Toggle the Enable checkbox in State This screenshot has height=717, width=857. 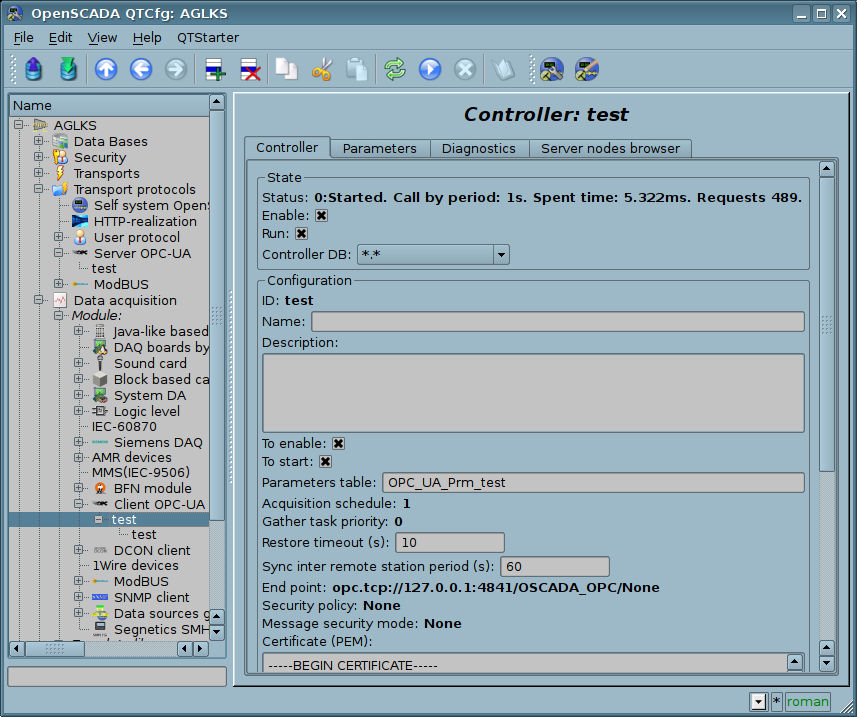tap(322, 215)
